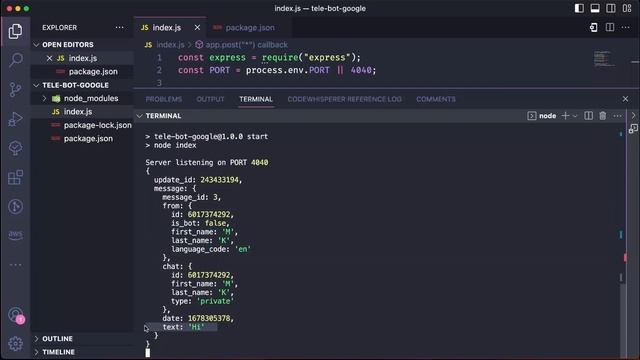Open index.js in project file tree
Image resolution: width=640 pixels, height=360 pixels.
coord(78,112)
